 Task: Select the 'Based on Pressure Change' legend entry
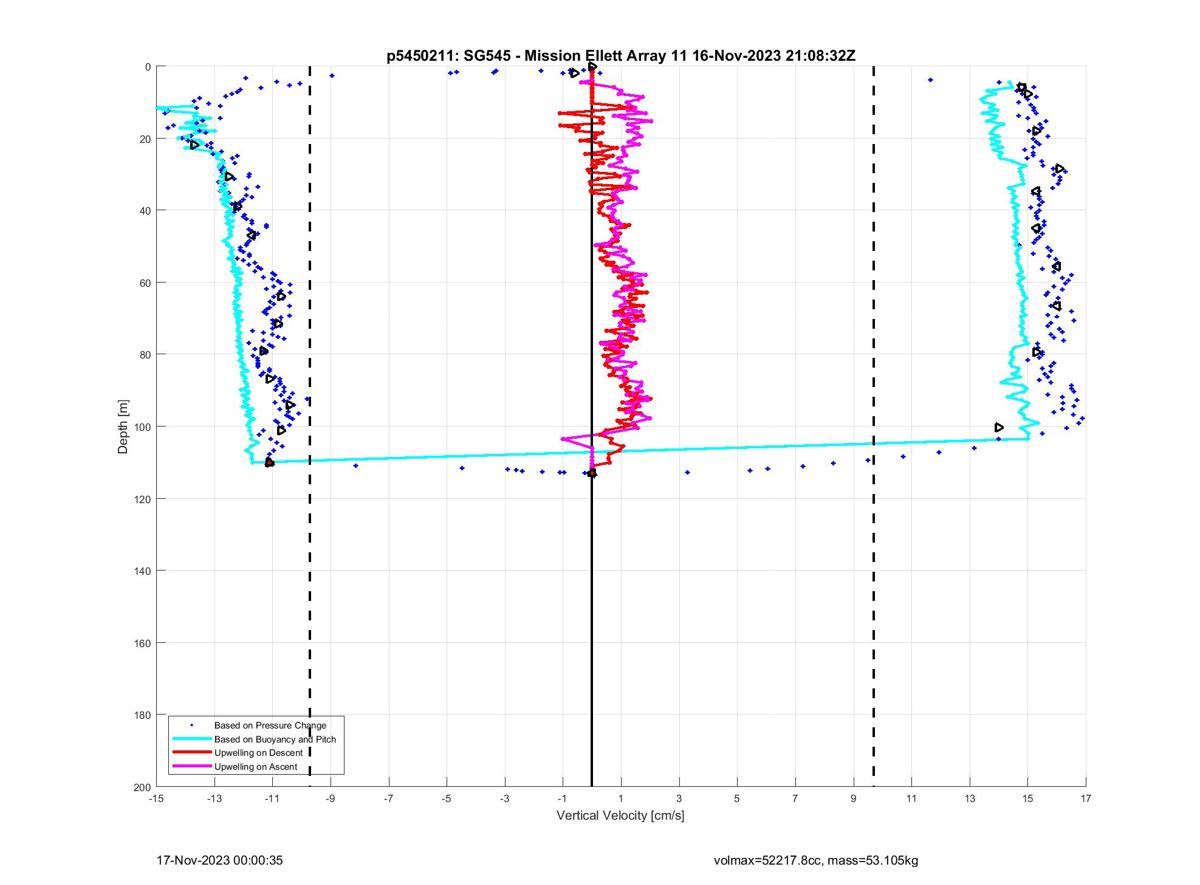tap(270, 724)
